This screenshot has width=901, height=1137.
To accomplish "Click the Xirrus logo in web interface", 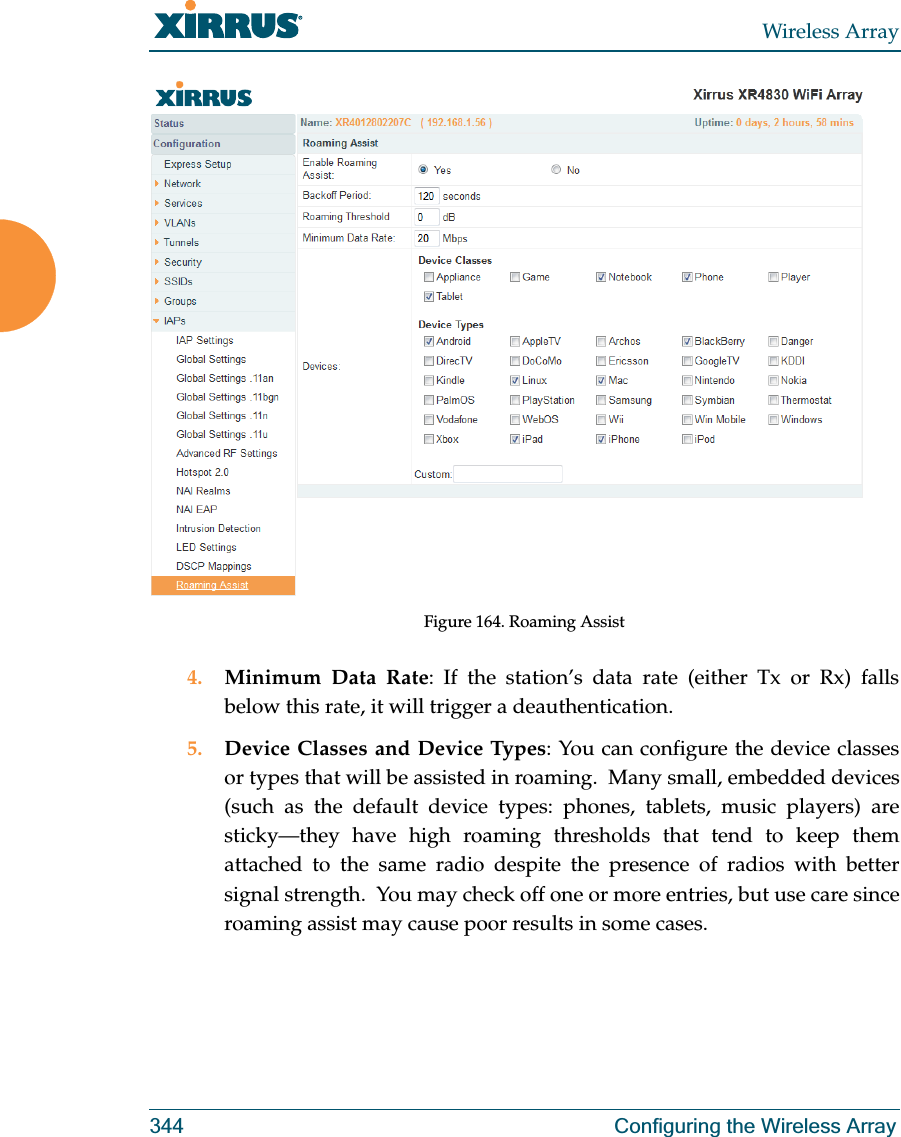I will point(204,95).
